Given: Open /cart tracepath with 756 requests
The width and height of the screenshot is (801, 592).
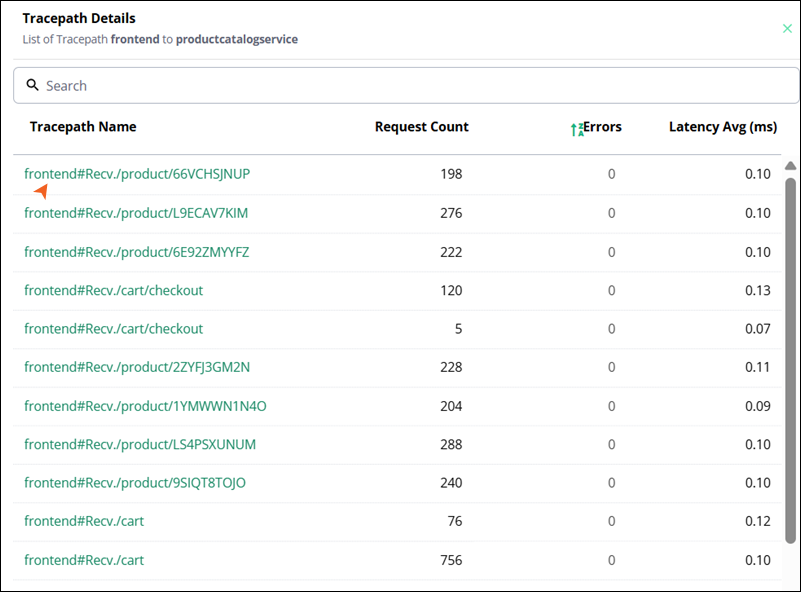Looking at the screenshot, I should coord(84,560).
